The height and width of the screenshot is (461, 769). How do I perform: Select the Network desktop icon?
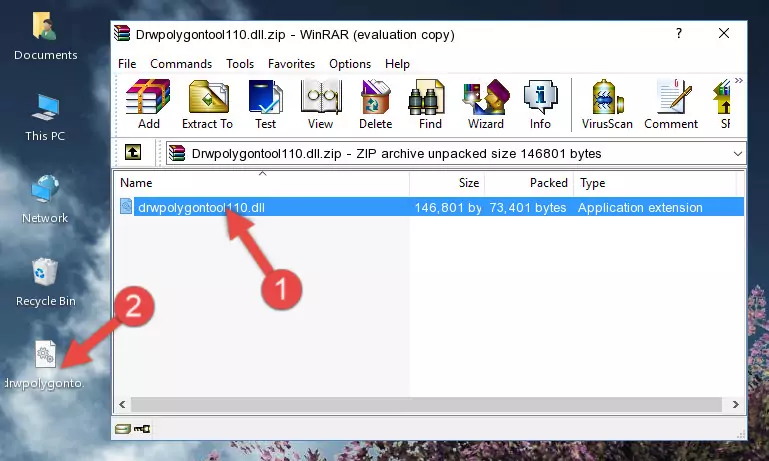(x=45, y=200)
